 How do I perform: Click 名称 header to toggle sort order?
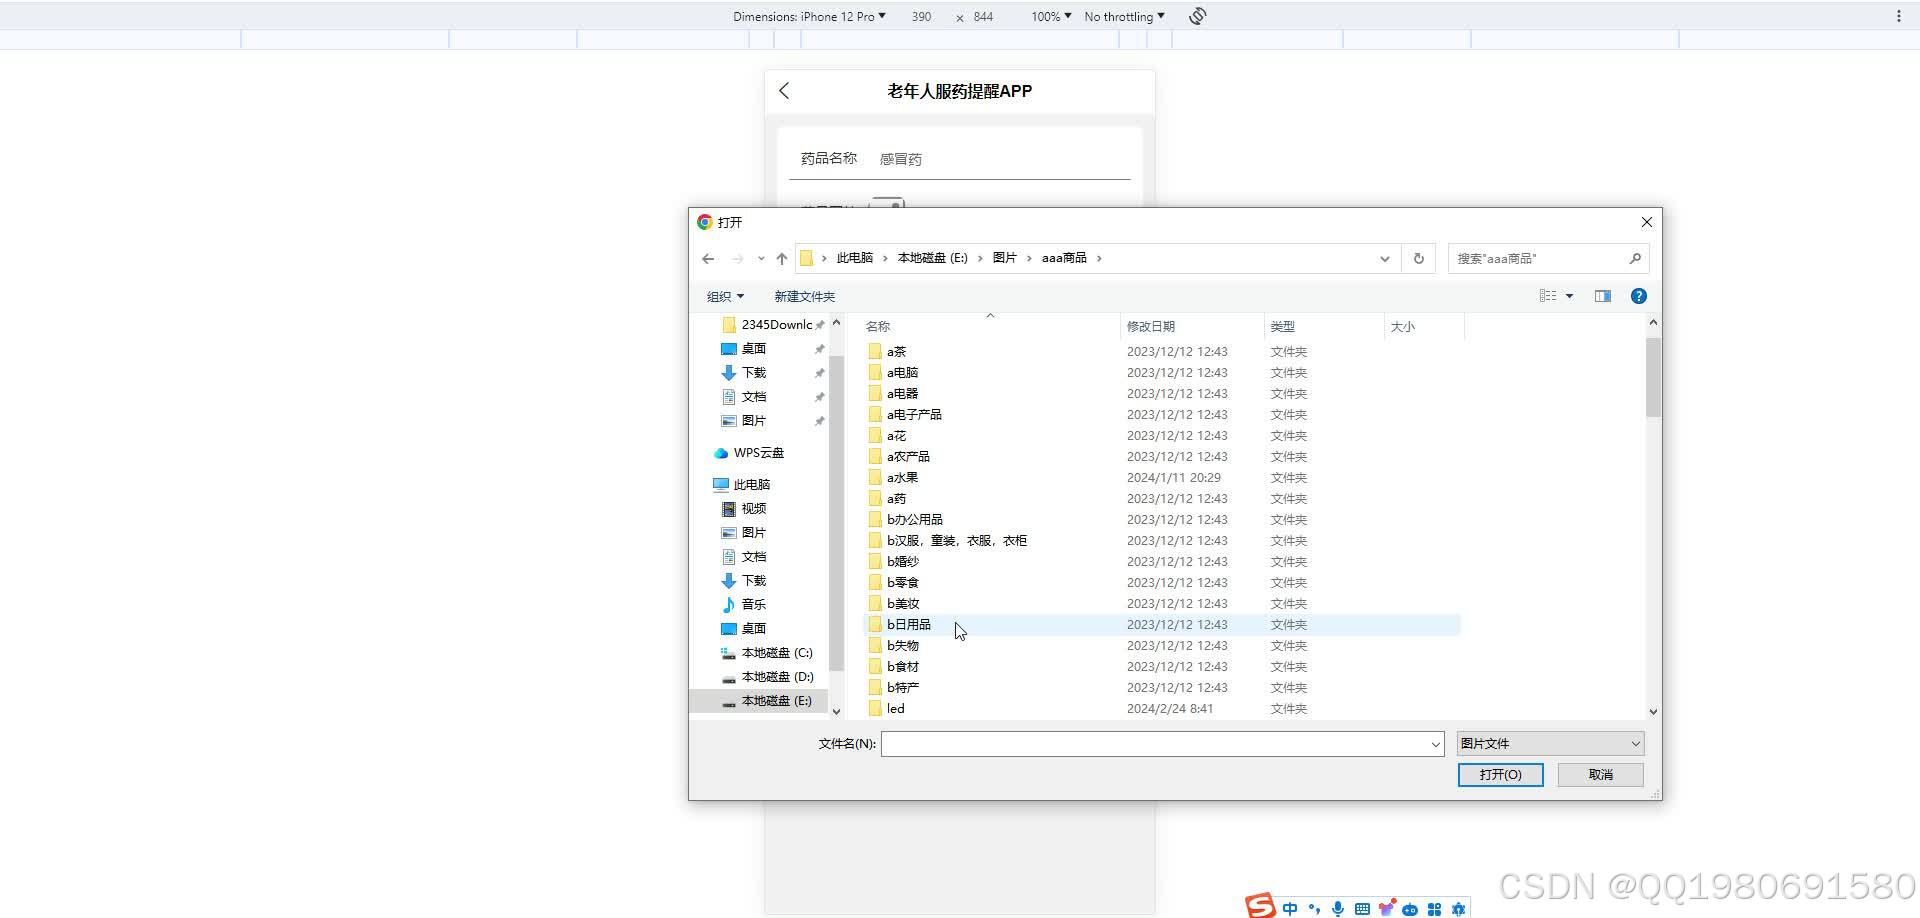point(877,325)
